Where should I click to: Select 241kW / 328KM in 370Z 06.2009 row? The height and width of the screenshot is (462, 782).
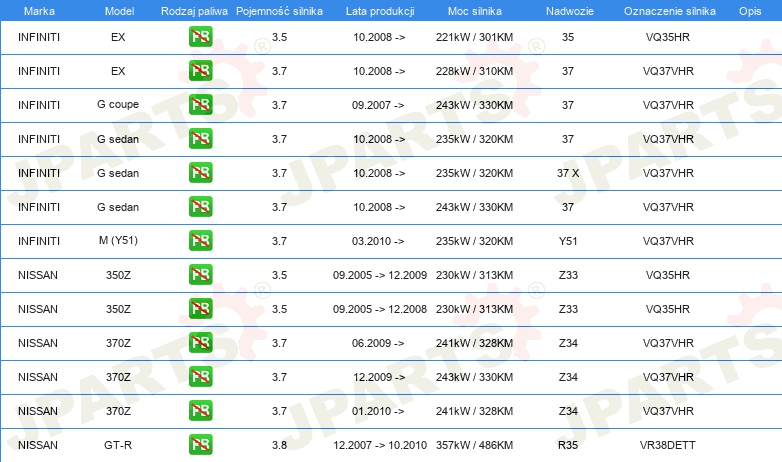474,343
